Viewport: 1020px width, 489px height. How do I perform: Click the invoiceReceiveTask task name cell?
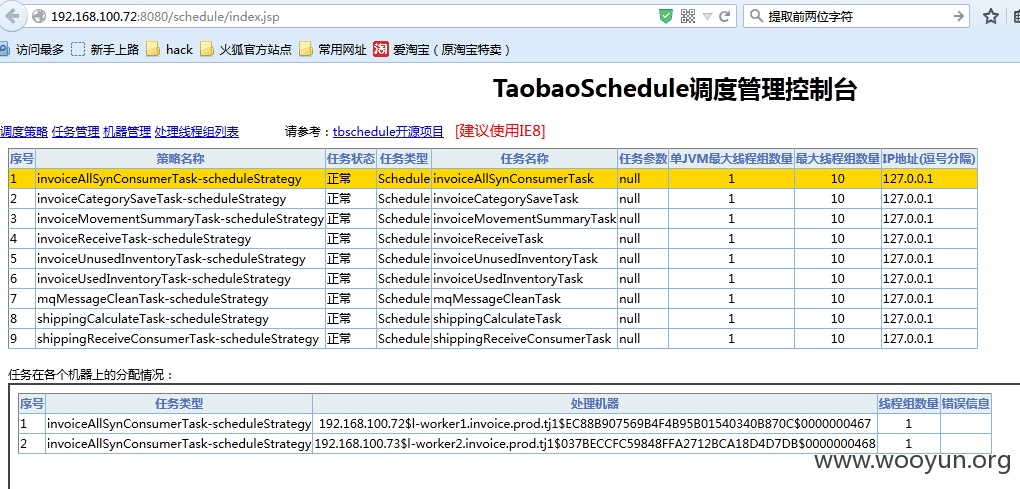coord(524,239)
